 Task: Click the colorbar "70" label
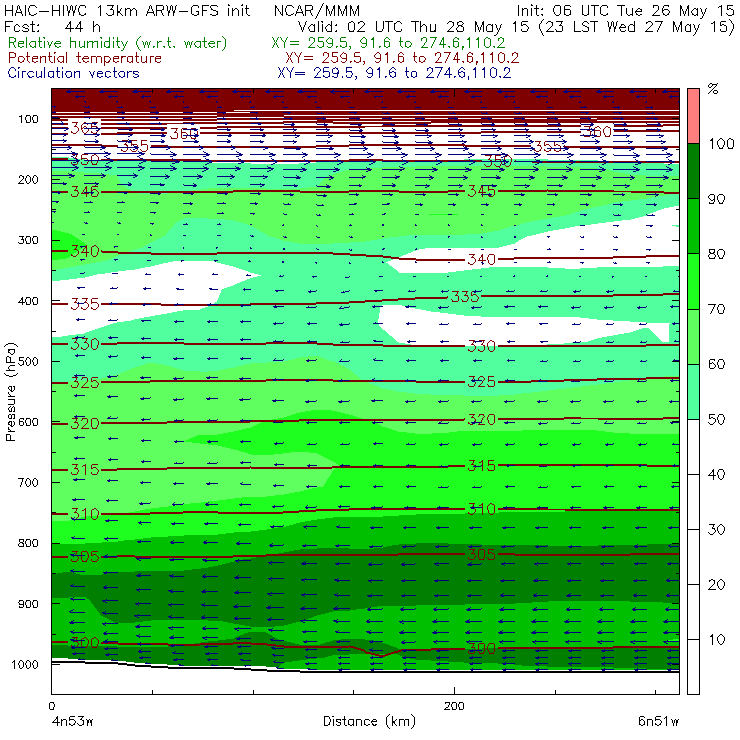click(716, 309)
